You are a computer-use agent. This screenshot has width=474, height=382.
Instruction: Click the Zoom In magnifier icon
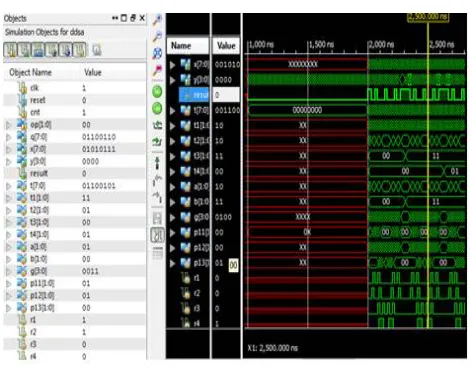157,20
